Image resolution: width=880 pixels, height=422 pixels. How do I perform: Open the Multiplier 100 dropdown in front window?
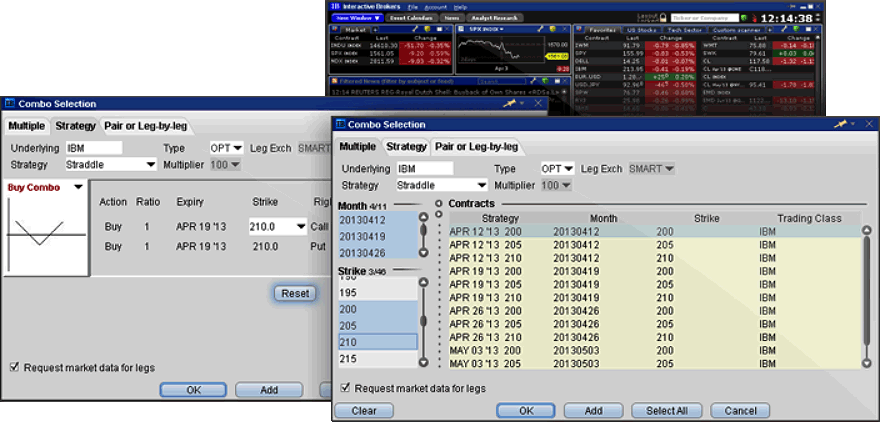[x=556, y=185]
